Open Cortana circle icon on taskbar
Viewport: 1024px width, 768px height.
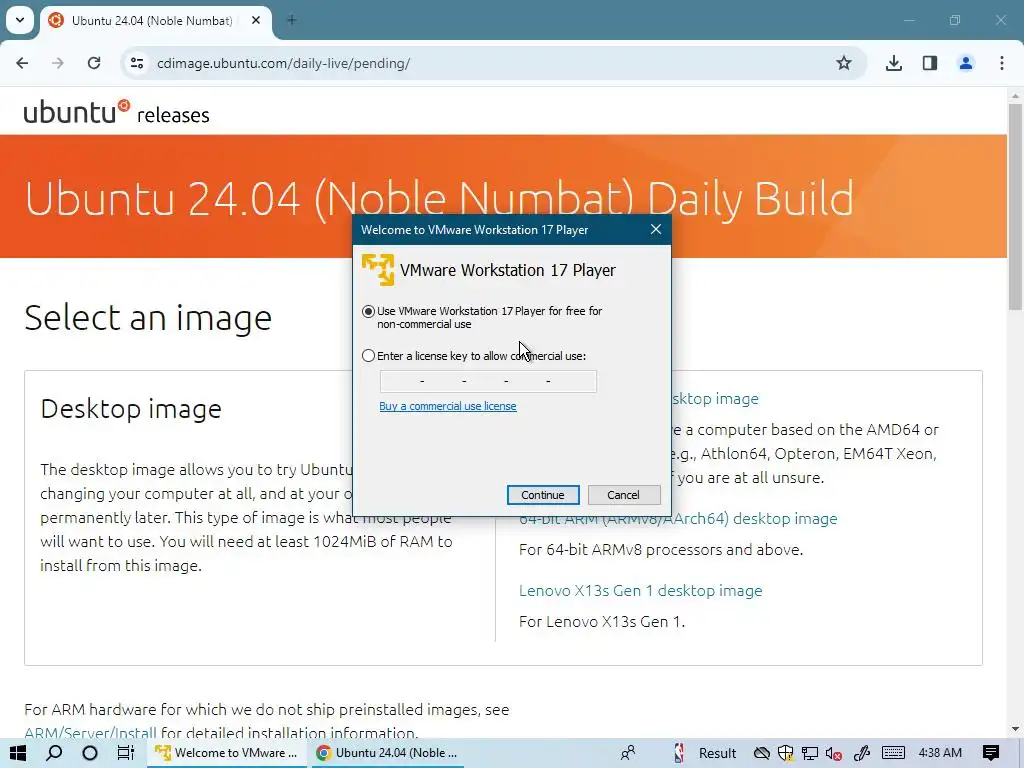click(90, 753)
